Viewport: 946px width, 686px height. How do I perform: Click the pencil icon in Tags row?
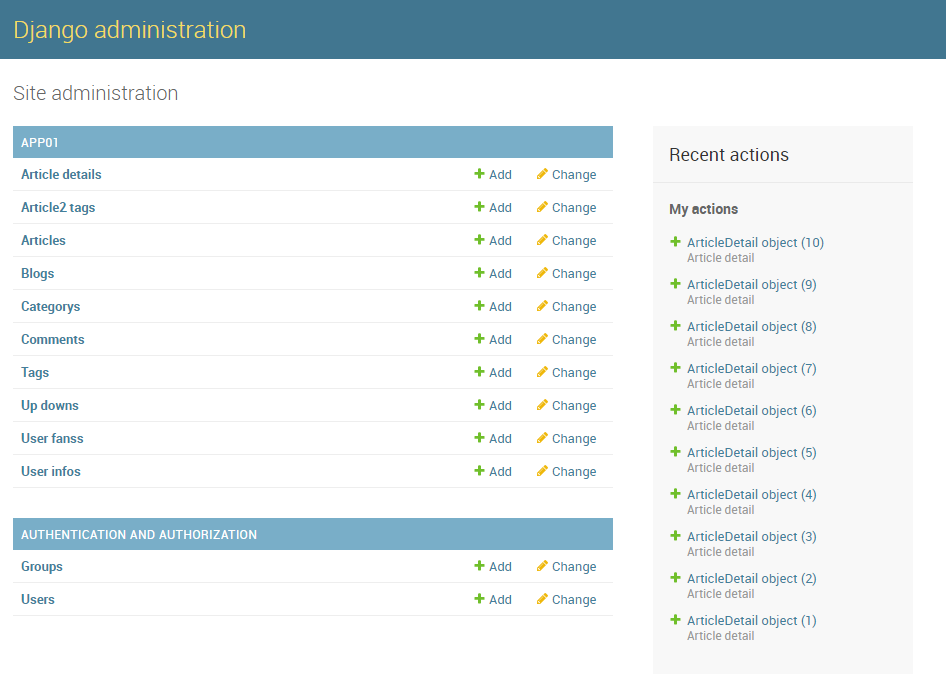tap(542, 372)
